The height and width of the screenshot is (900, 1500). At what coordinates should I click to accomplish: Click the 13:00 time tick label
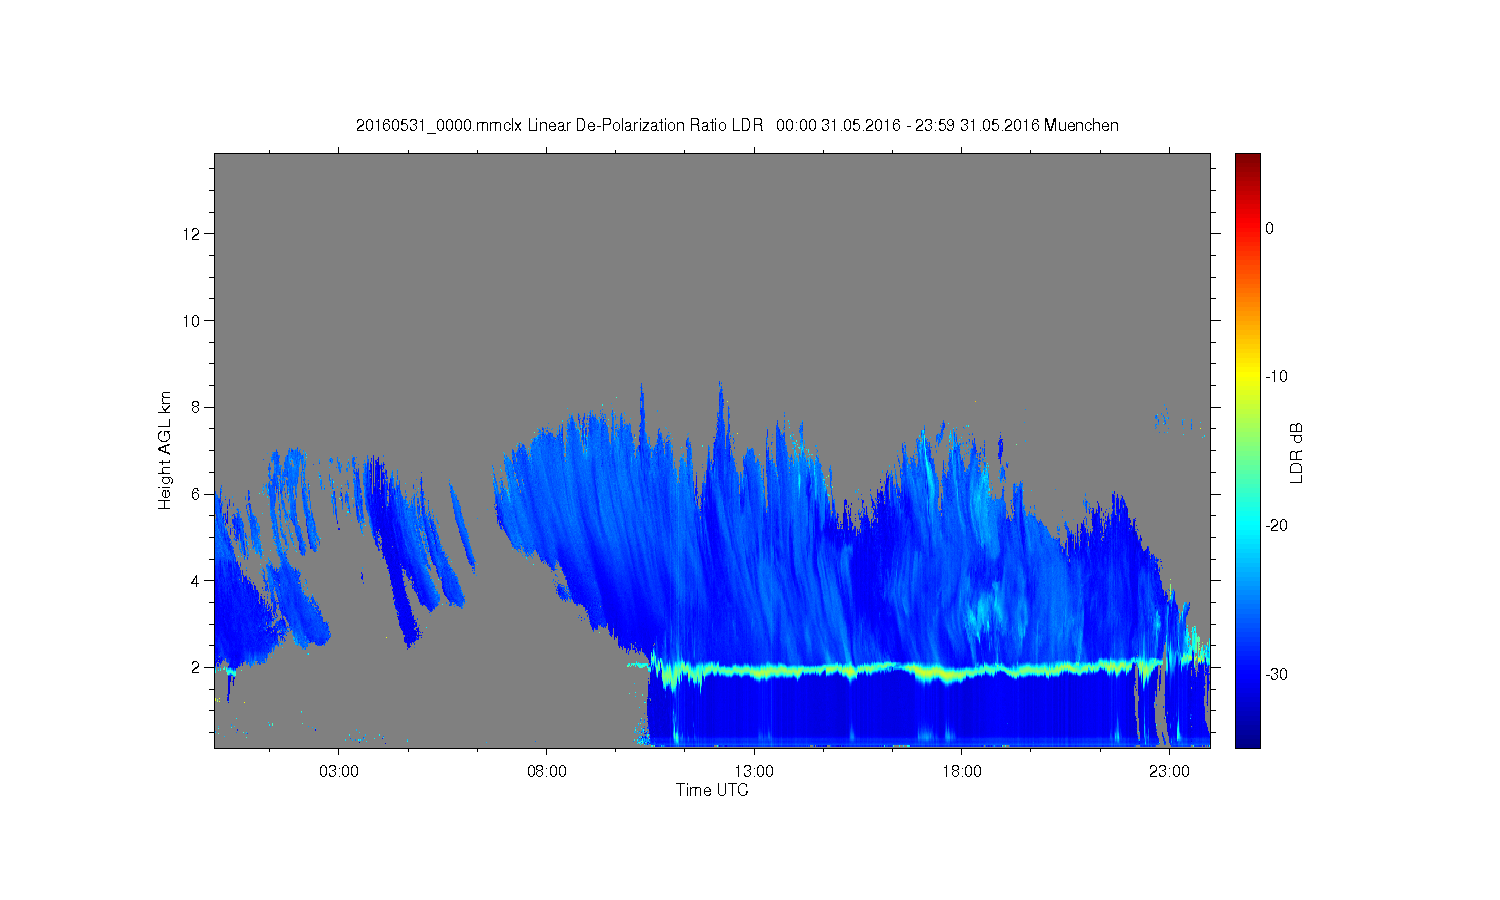[x=754, y=771]
